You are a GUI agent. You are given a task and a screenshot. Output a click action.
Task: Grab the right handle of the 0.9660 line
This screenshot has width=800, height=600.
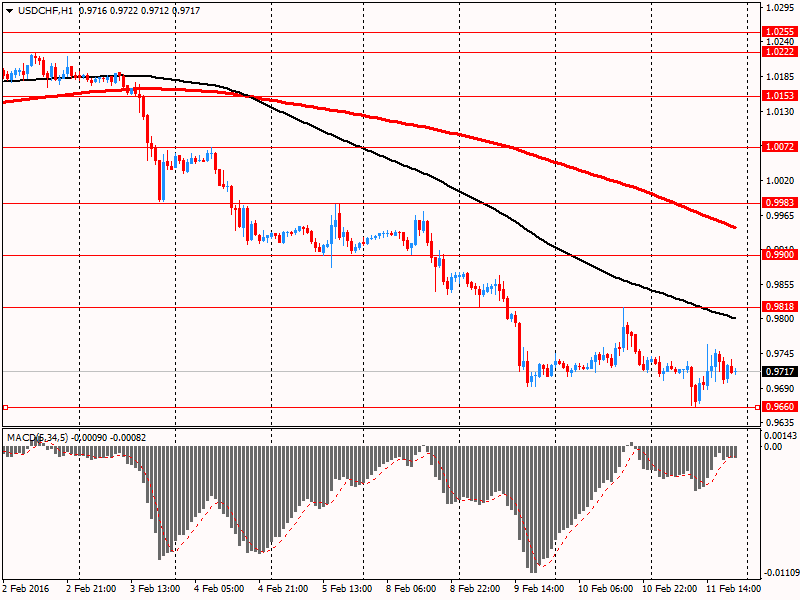pyautogui.click(x=757, y=407)
